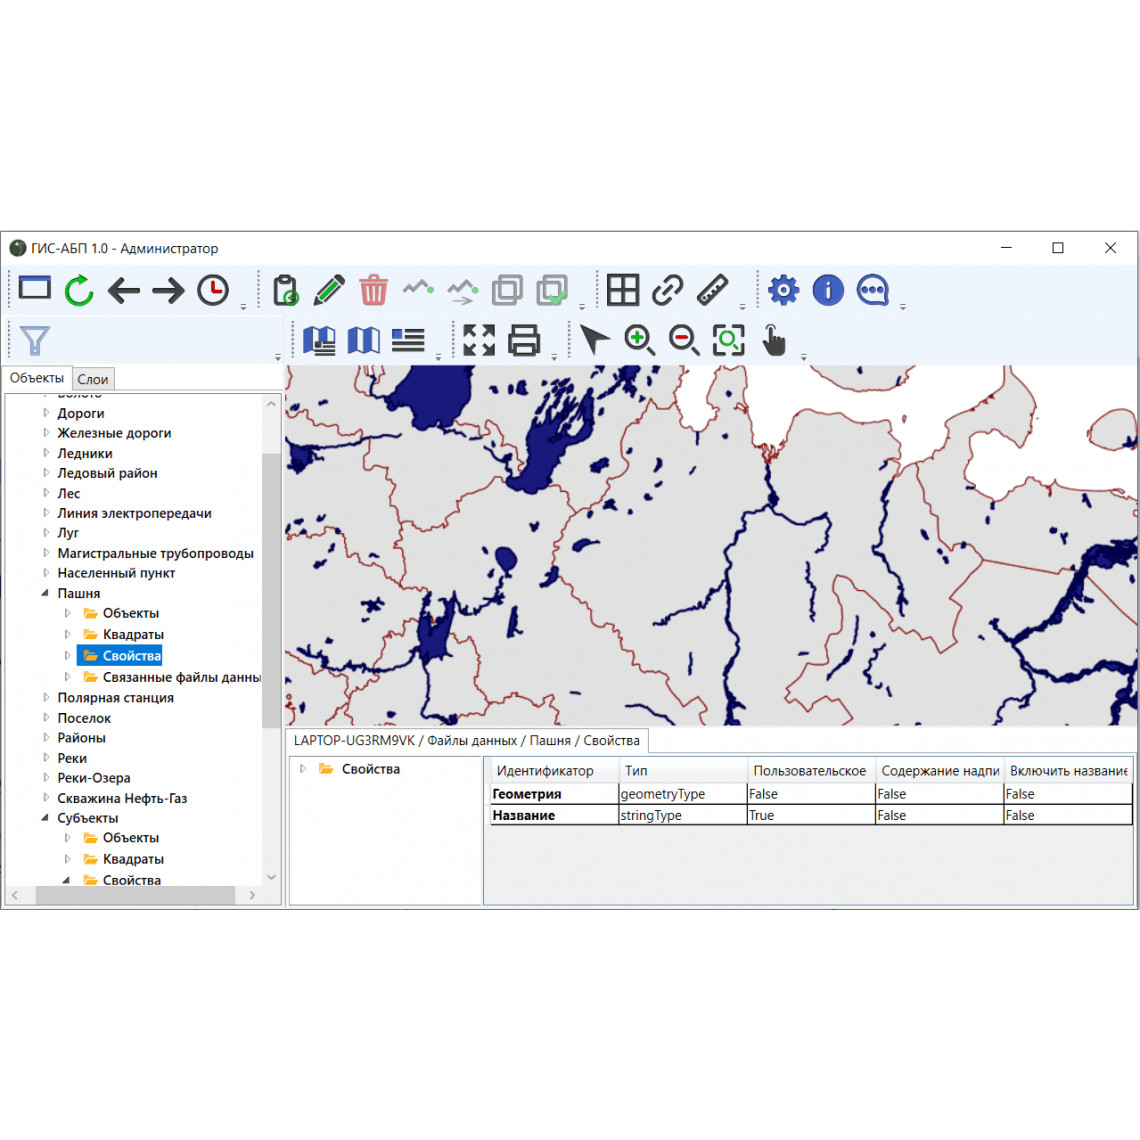Click the zoom out magnifier
The height and width of the screenshot is (1140, 1140).
(x=684, y=340)
